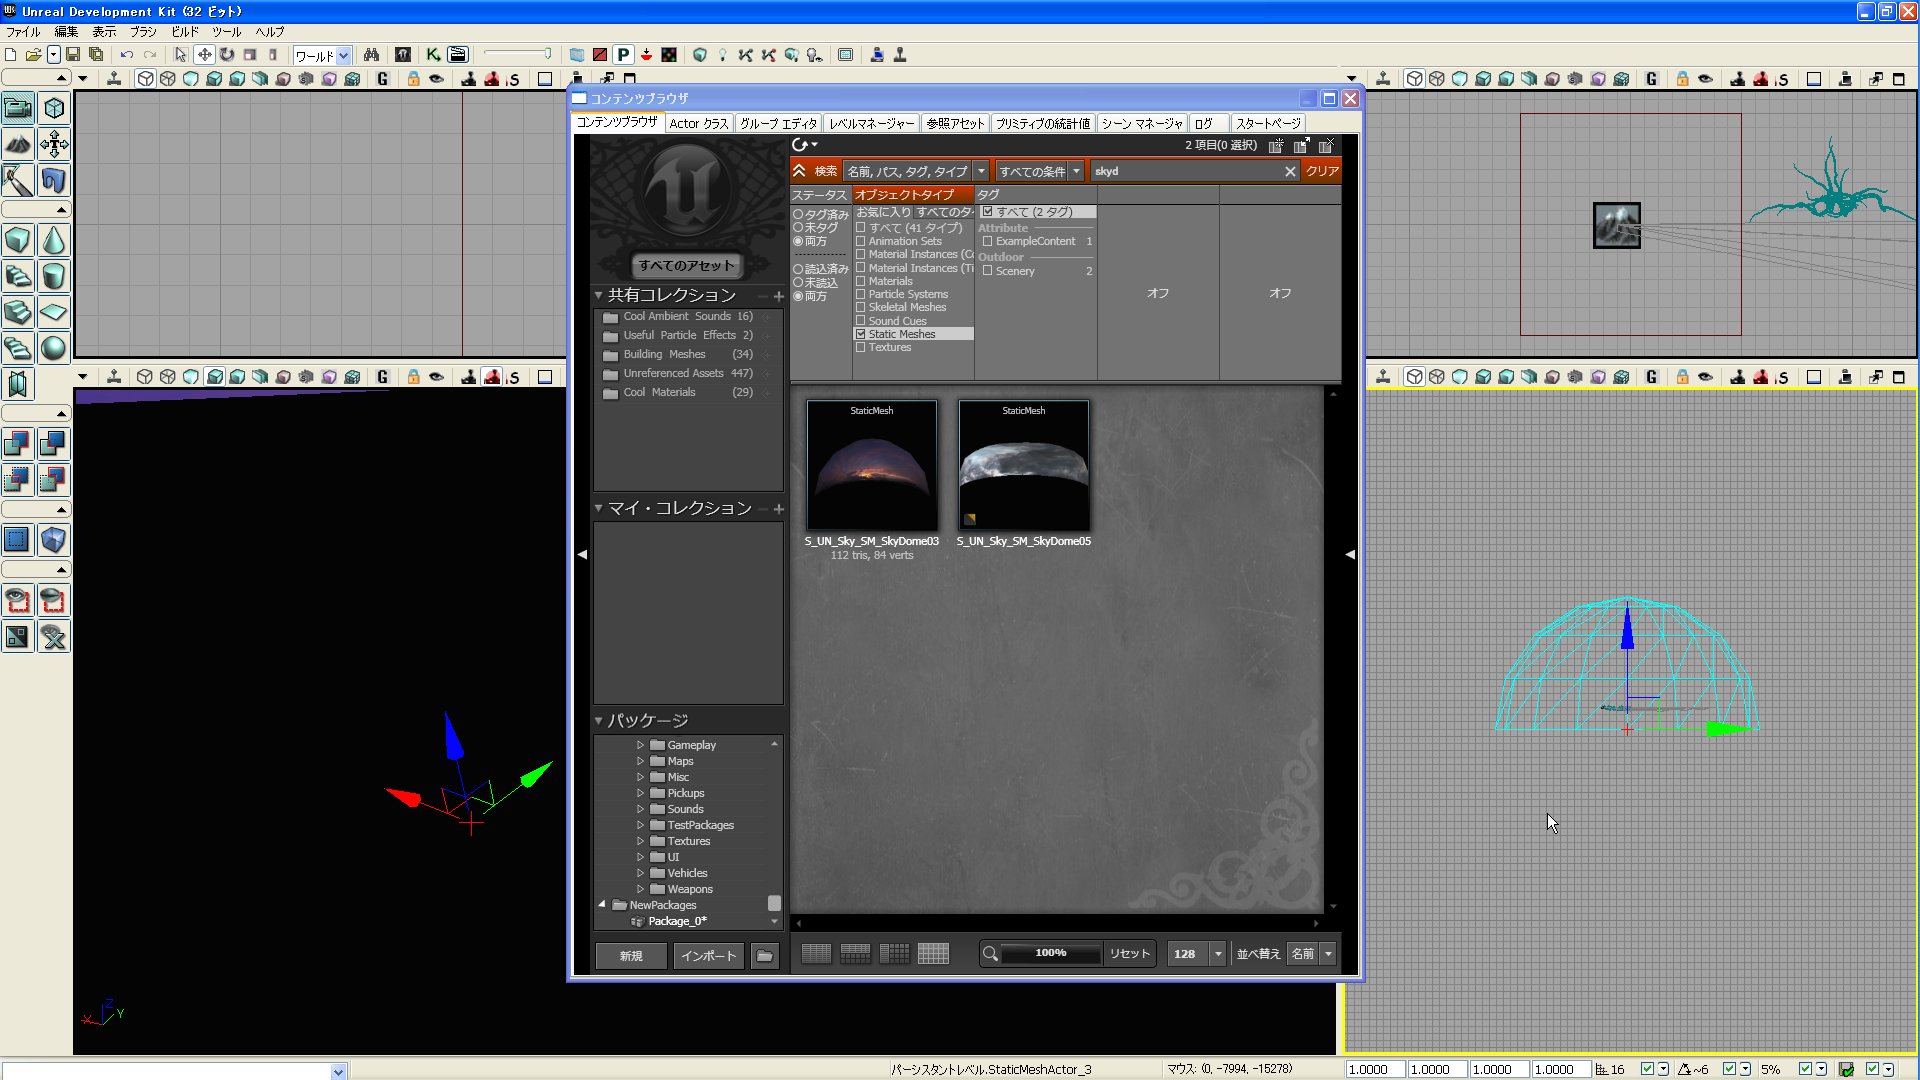Open the thumbnail size 128 dropdown
Viewport: 1920px width, 1080px height.
point(1218,954)
